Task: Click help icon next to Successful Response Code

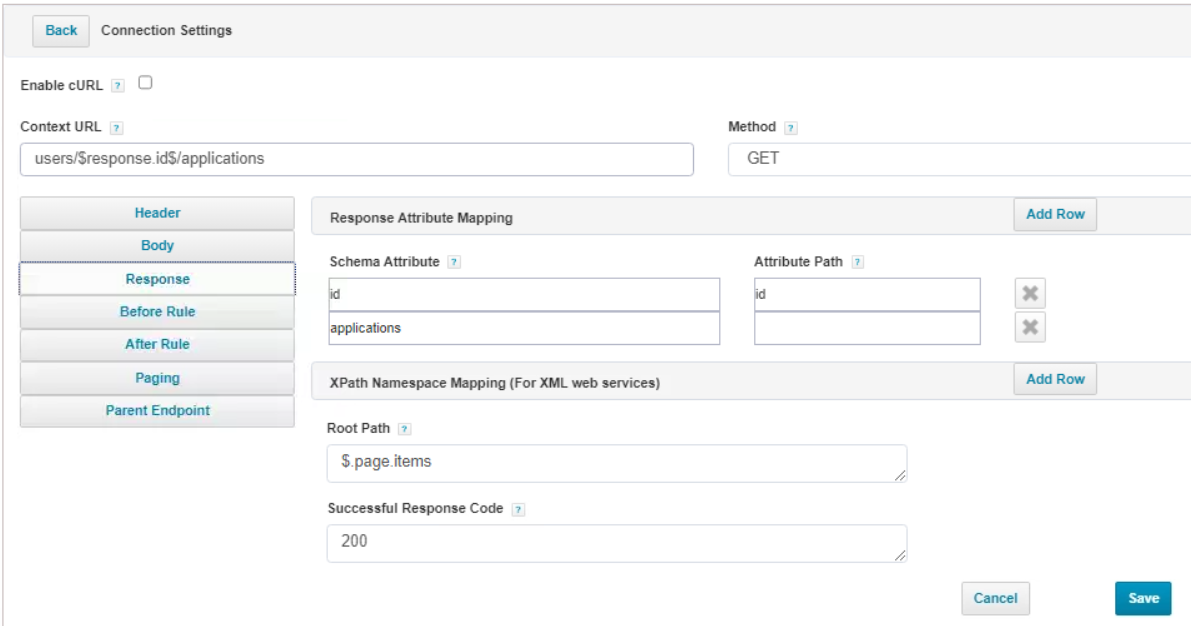Action: point(518,509)
